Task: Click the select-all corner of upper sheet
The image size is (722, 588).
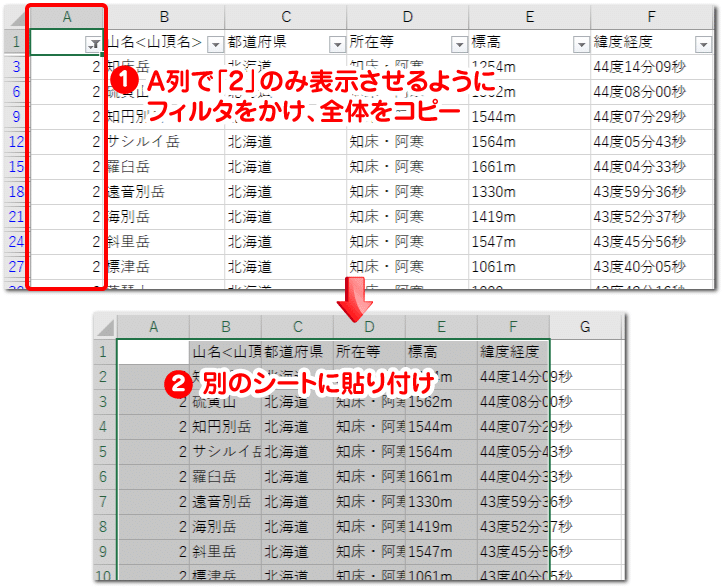Action: 17,17
